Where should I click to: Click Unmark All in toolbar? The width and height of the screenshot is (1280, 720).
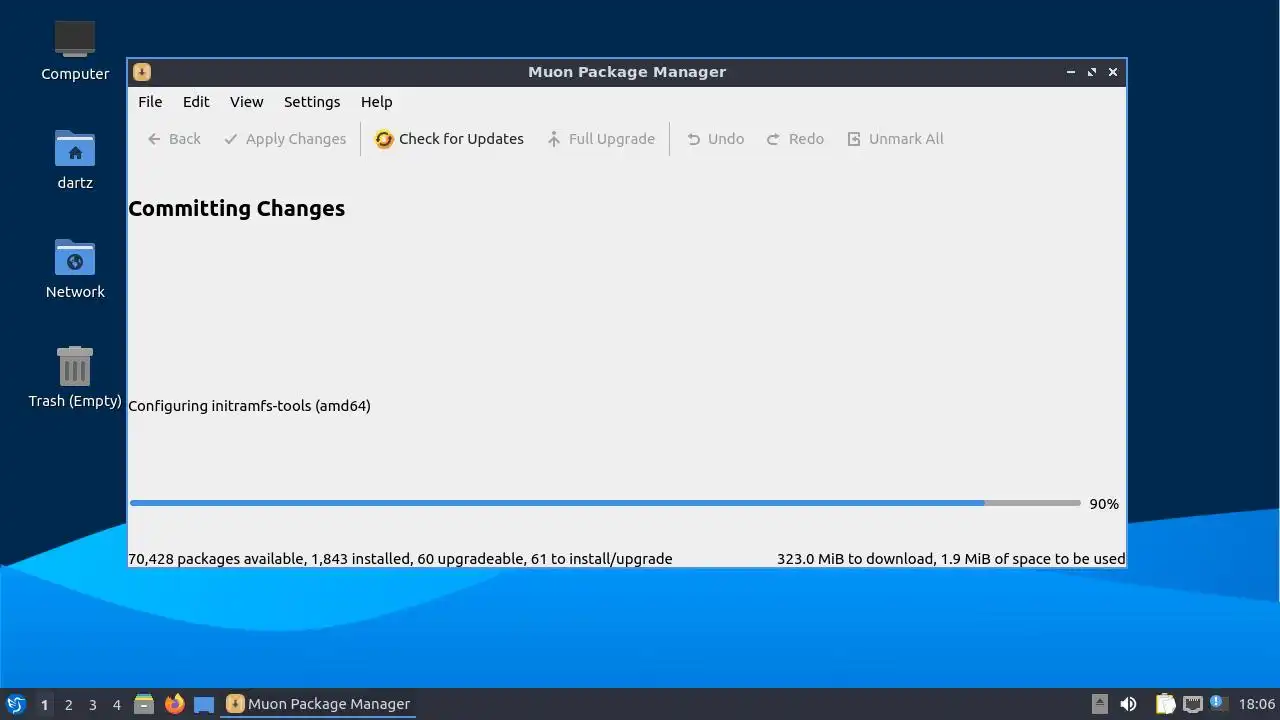point(895,139)
